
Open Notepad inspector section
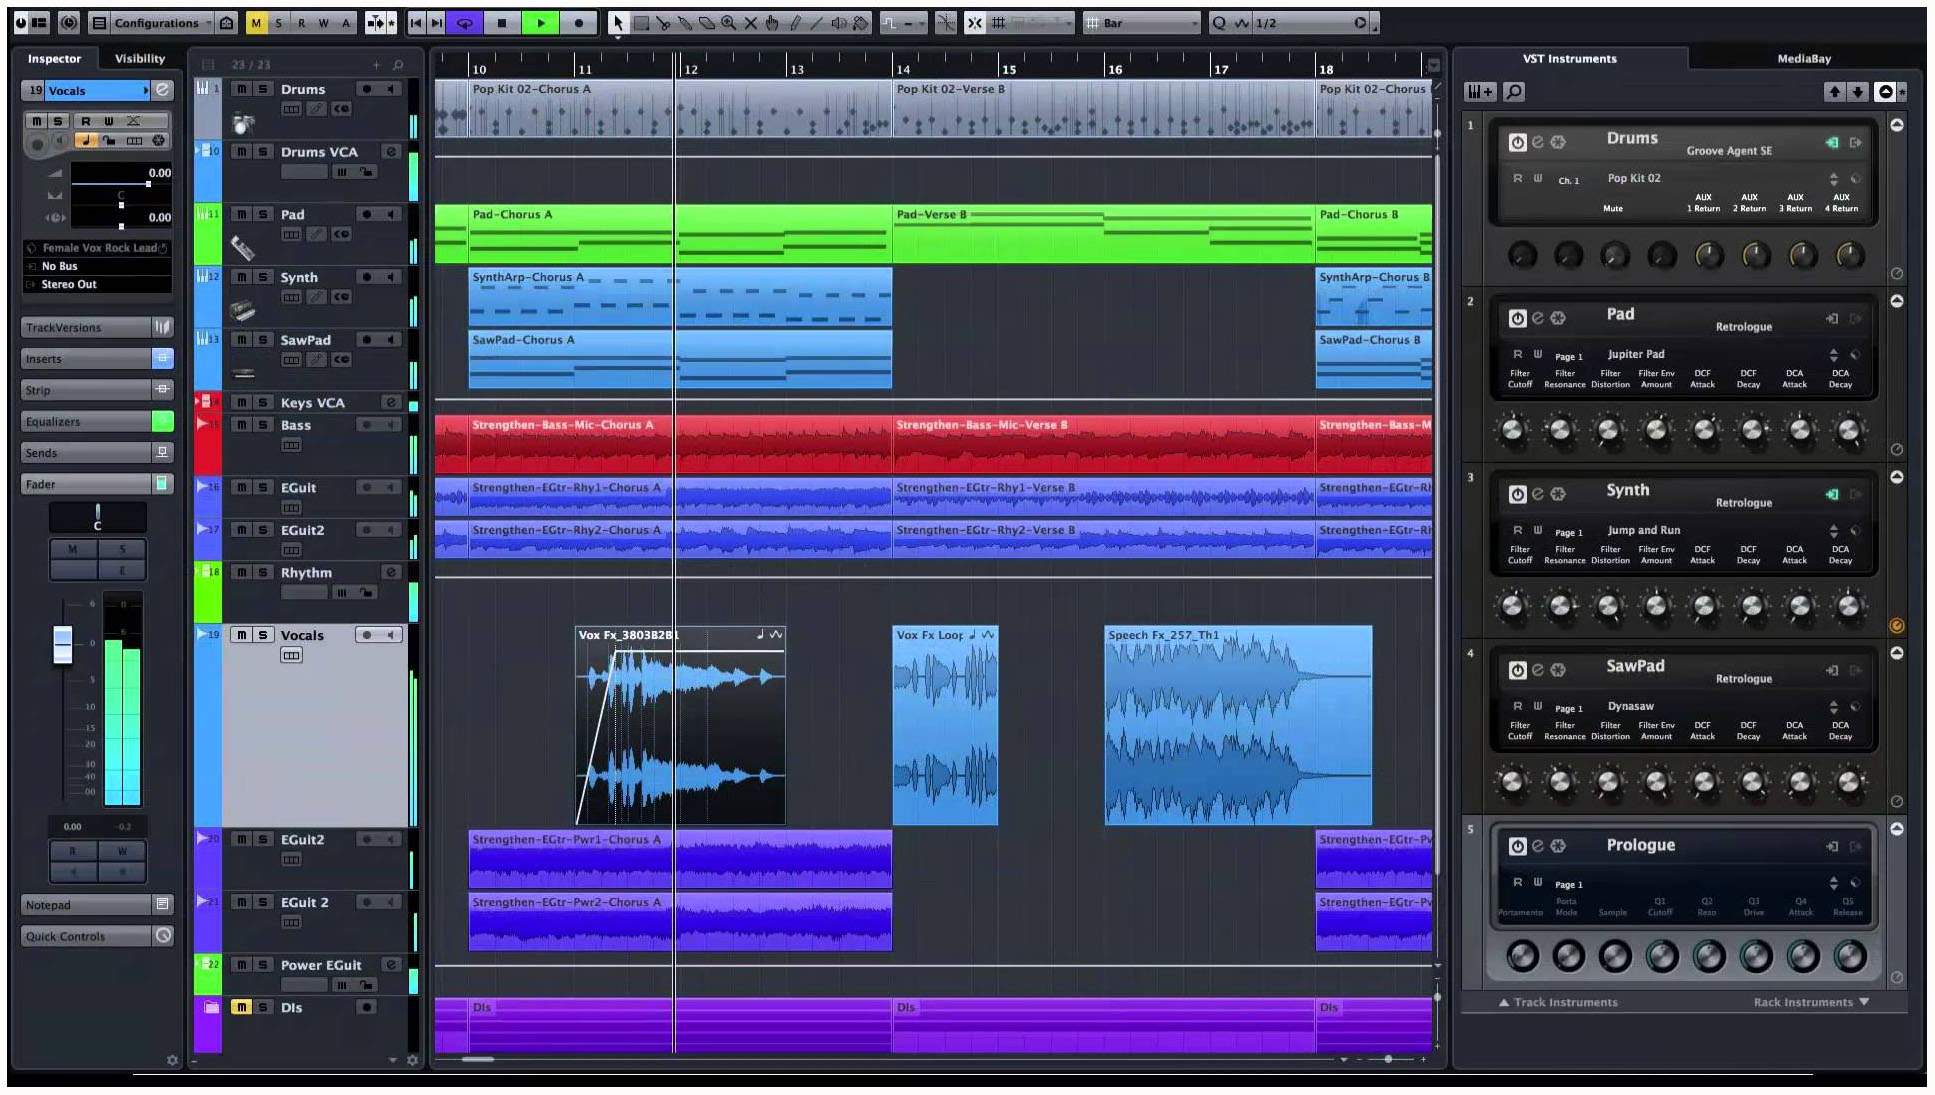point(97,905)
